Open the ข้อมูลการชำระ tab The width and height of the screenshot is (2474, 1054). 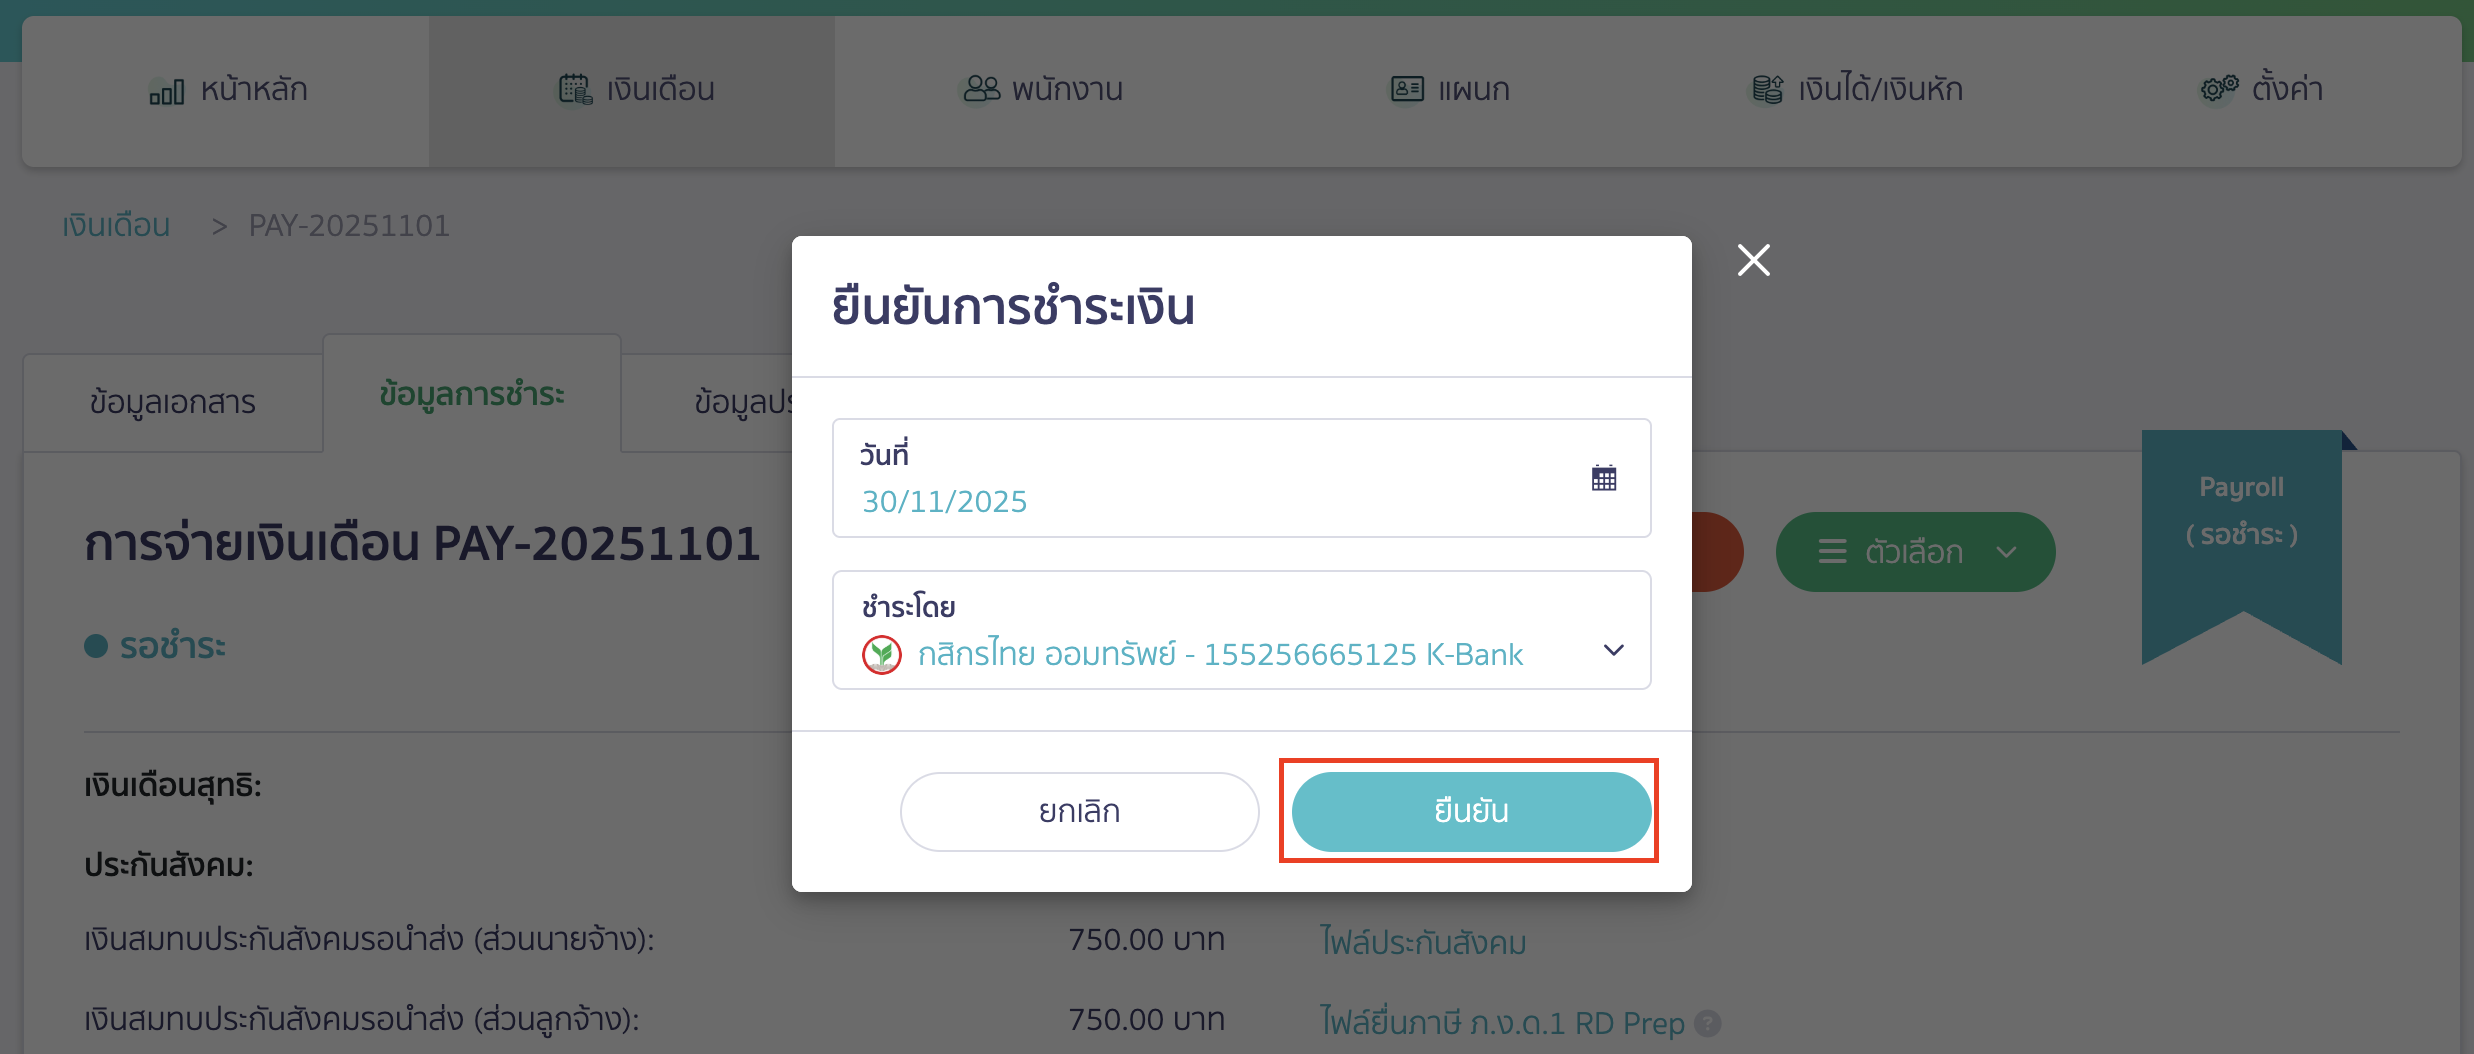471,394
